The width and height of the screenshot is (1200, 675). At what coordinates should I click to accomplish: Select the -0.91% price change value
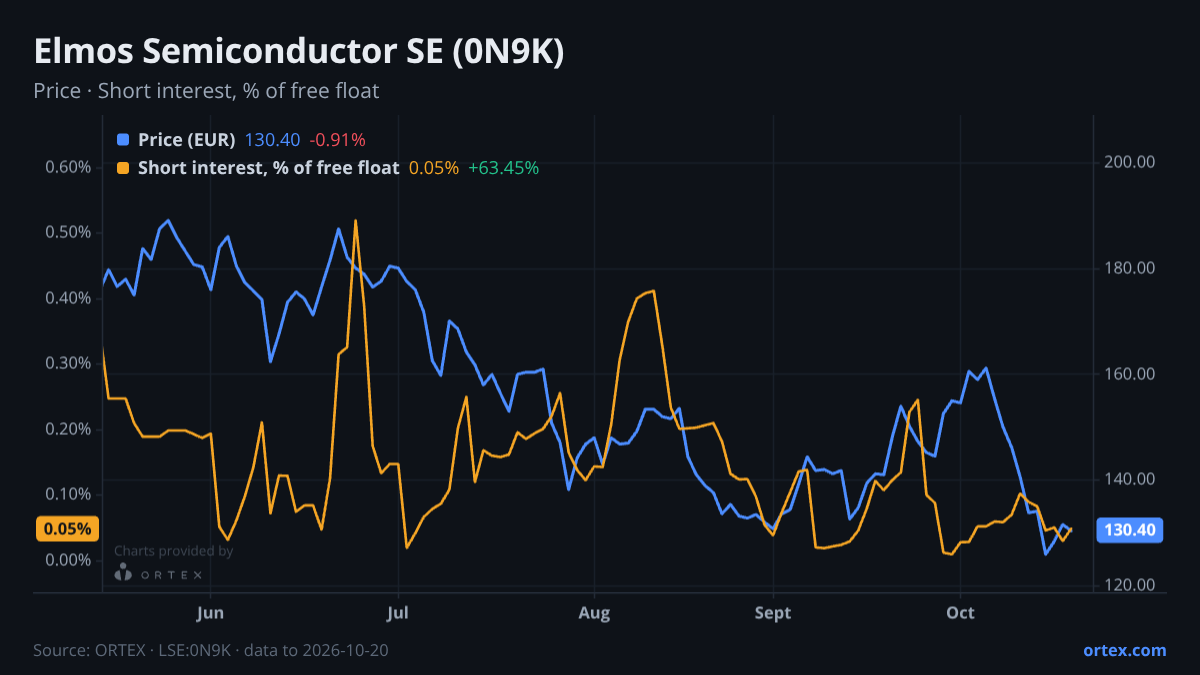(337, 140)
